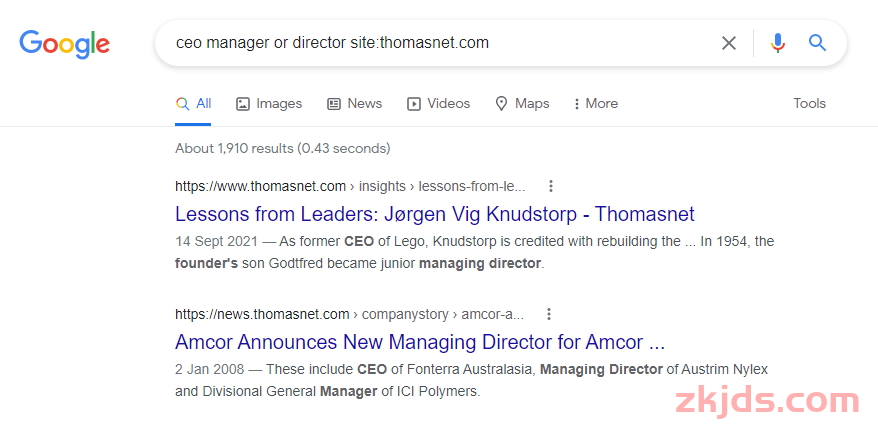Open the Maps results tab
This screenshot has height=432, width=878.
tap(522, 104)
